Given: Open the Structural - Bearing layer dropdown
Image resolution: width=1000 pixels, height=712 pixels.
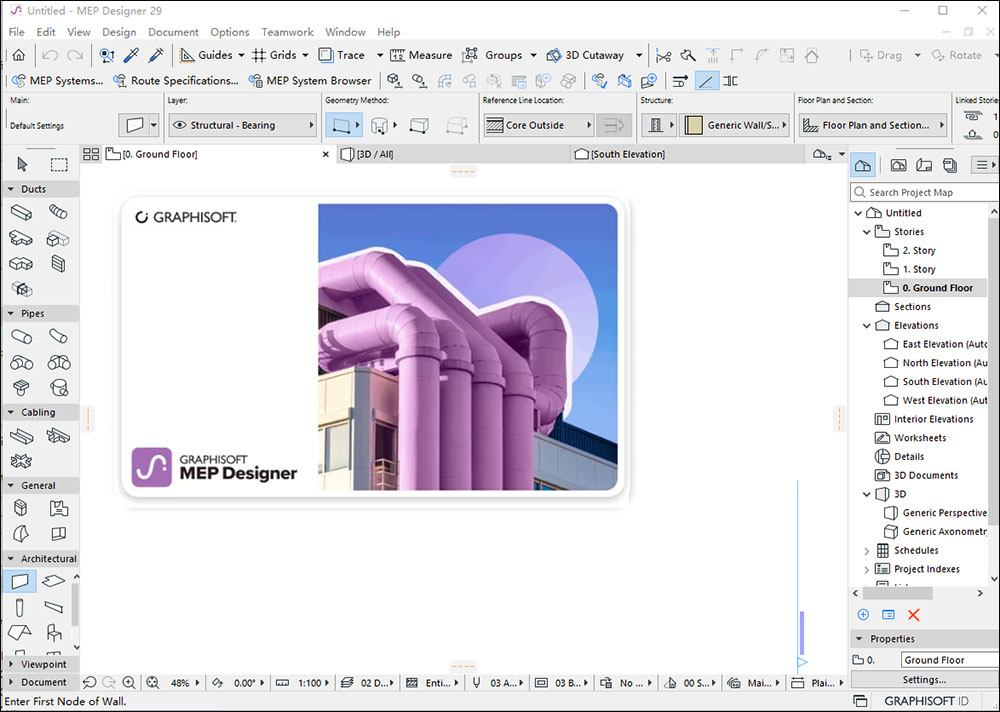Looking at the screenshot, I should click(x=242, y=125).
